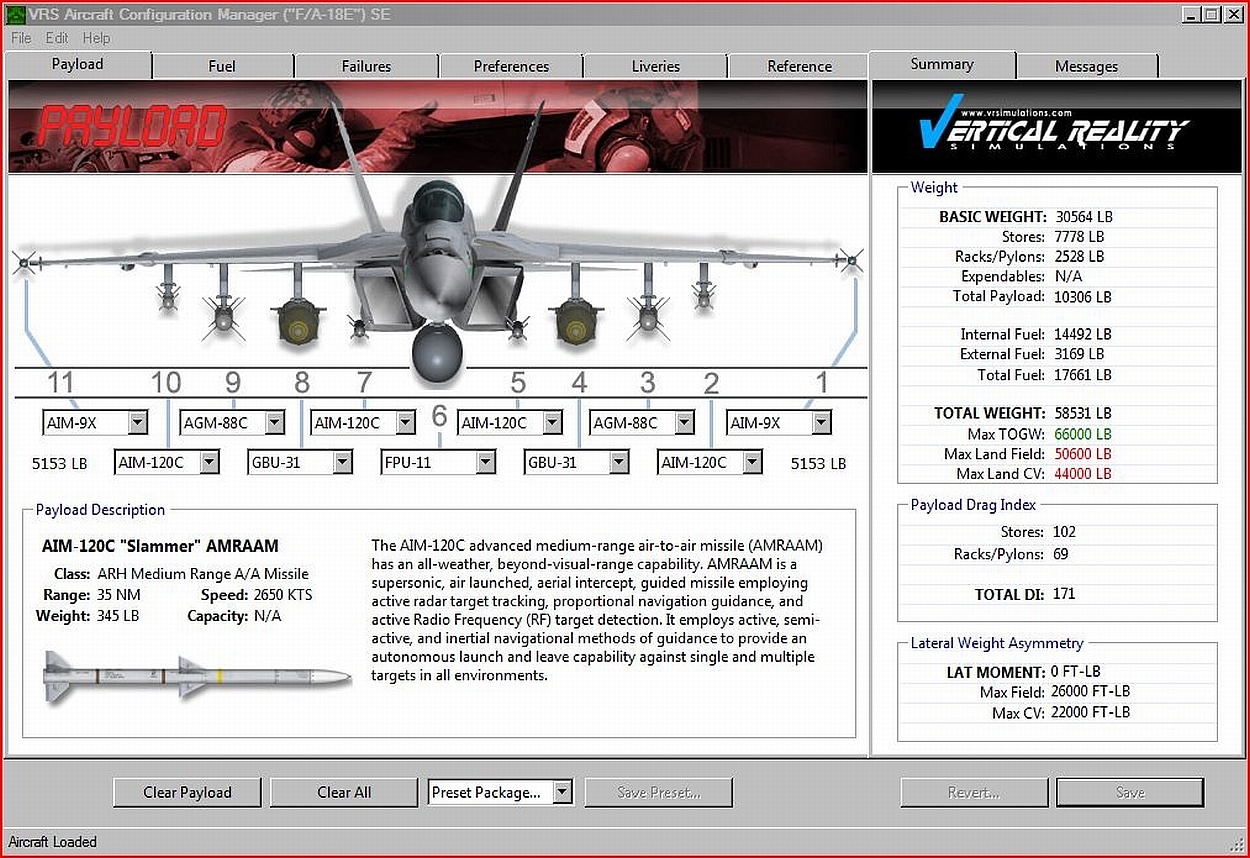Expand the station 6 FPU-11 dropdown
Screen dimensions: 1250x858
tap(485, 462)
